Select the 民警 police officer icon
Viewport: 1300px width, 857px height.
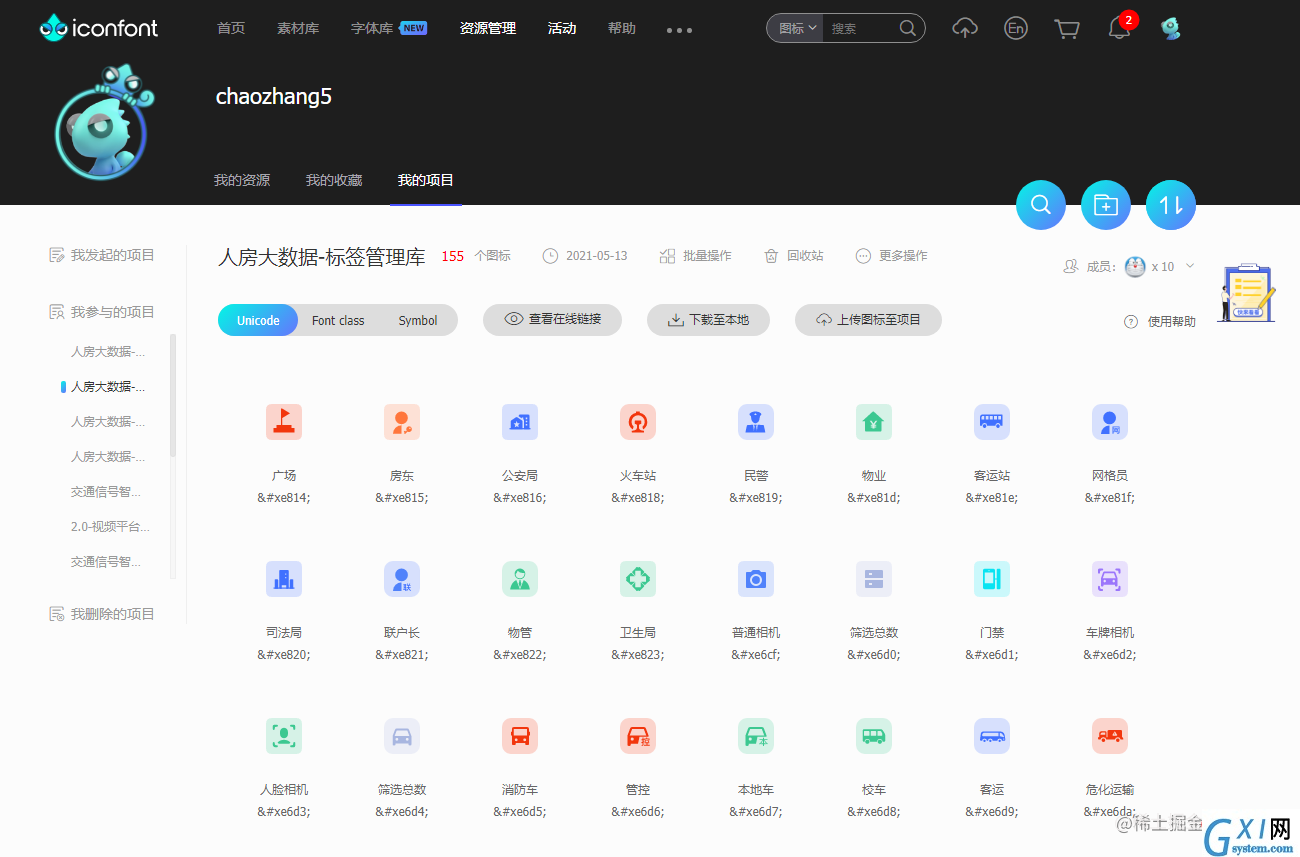[756, 422]
